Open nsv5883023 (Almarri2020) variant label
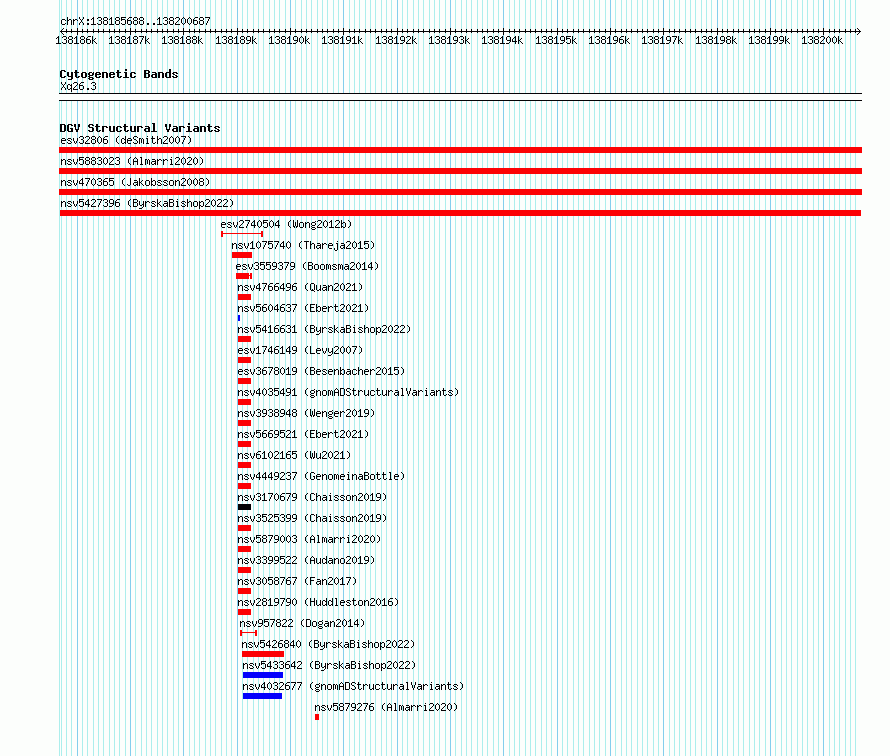 click(132, 161)
